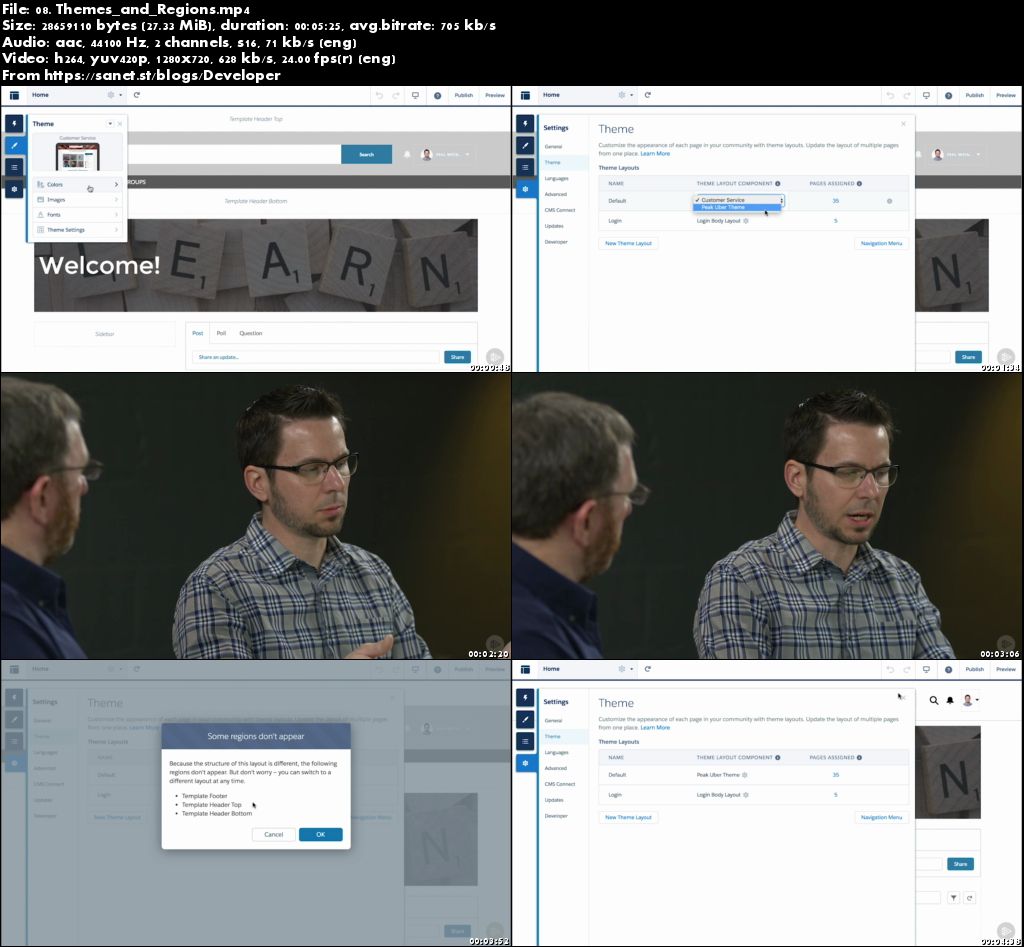Click page properties gear beside Home in 00:00:48 frame

tap(111, 95)
